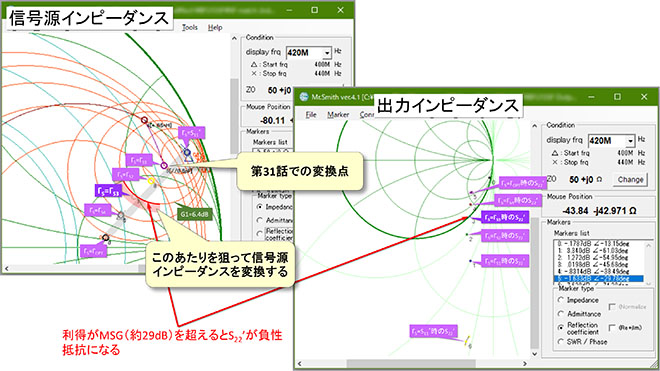Click the scroll-down arrow of right chart pane
660x371 pixels.
coord(535,353)
